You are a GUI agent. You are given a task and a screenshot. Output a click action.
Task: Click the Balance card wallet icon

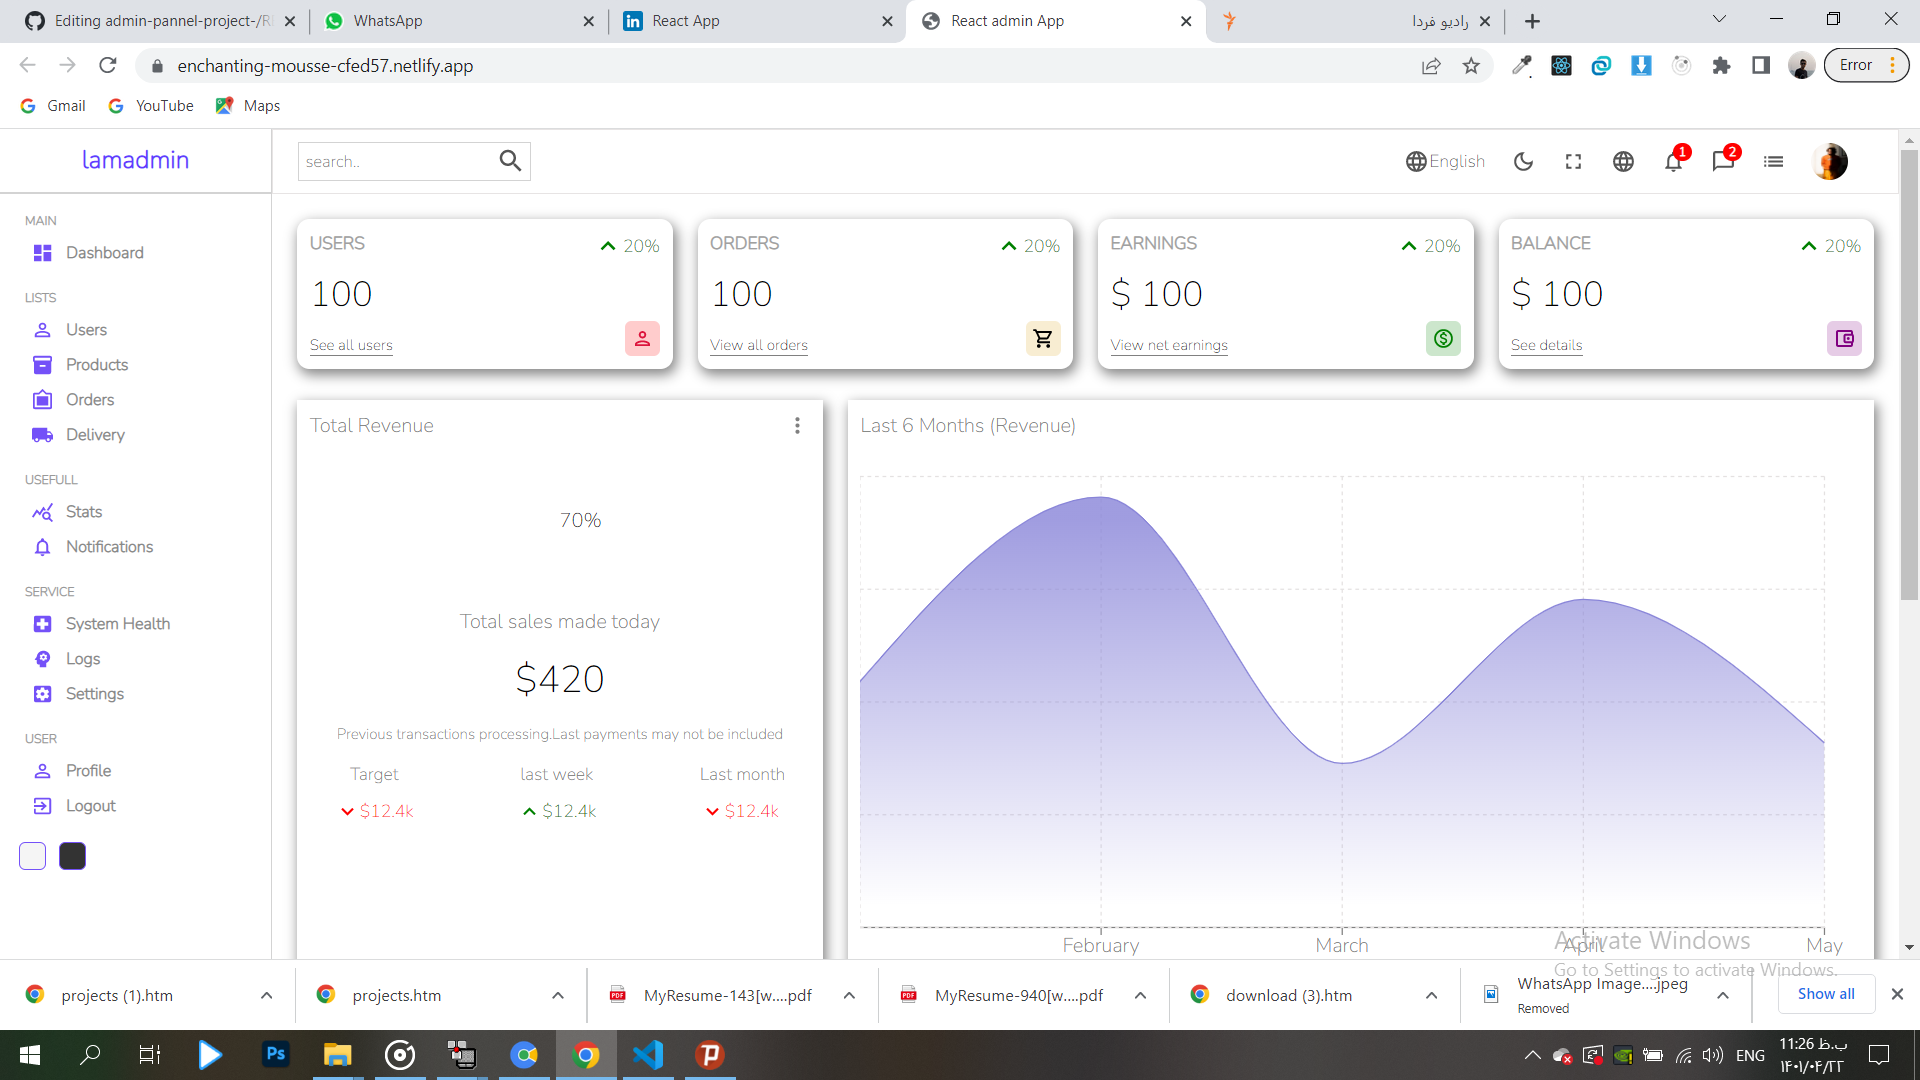tap(1844, 339)
